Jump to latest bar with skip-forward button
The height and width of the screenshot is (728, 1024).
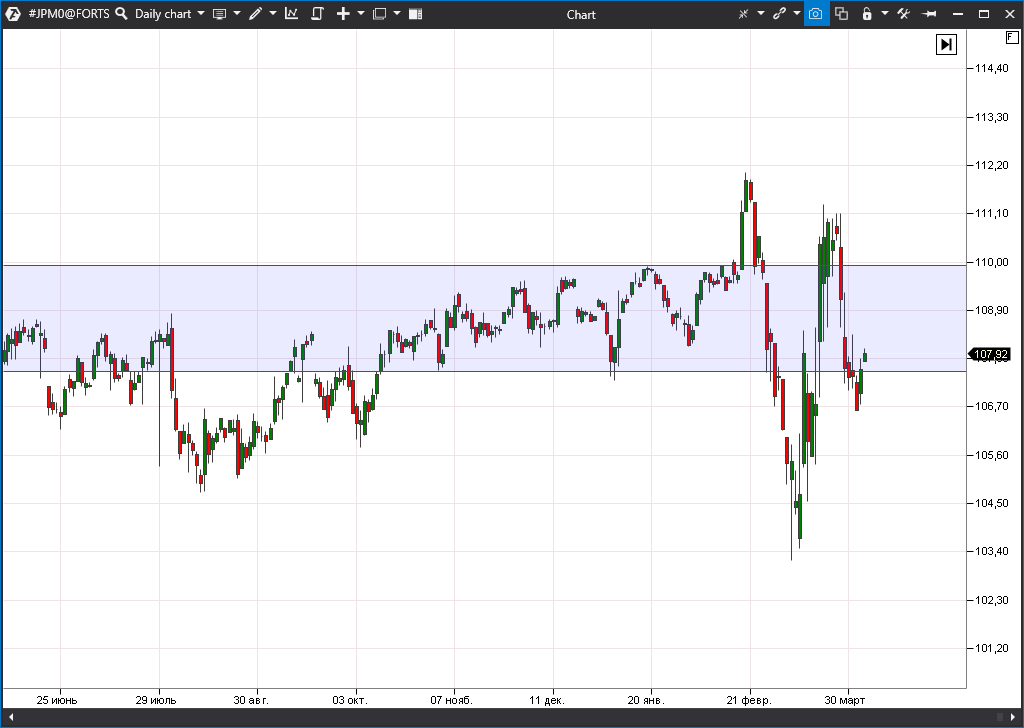click(946, 44)
